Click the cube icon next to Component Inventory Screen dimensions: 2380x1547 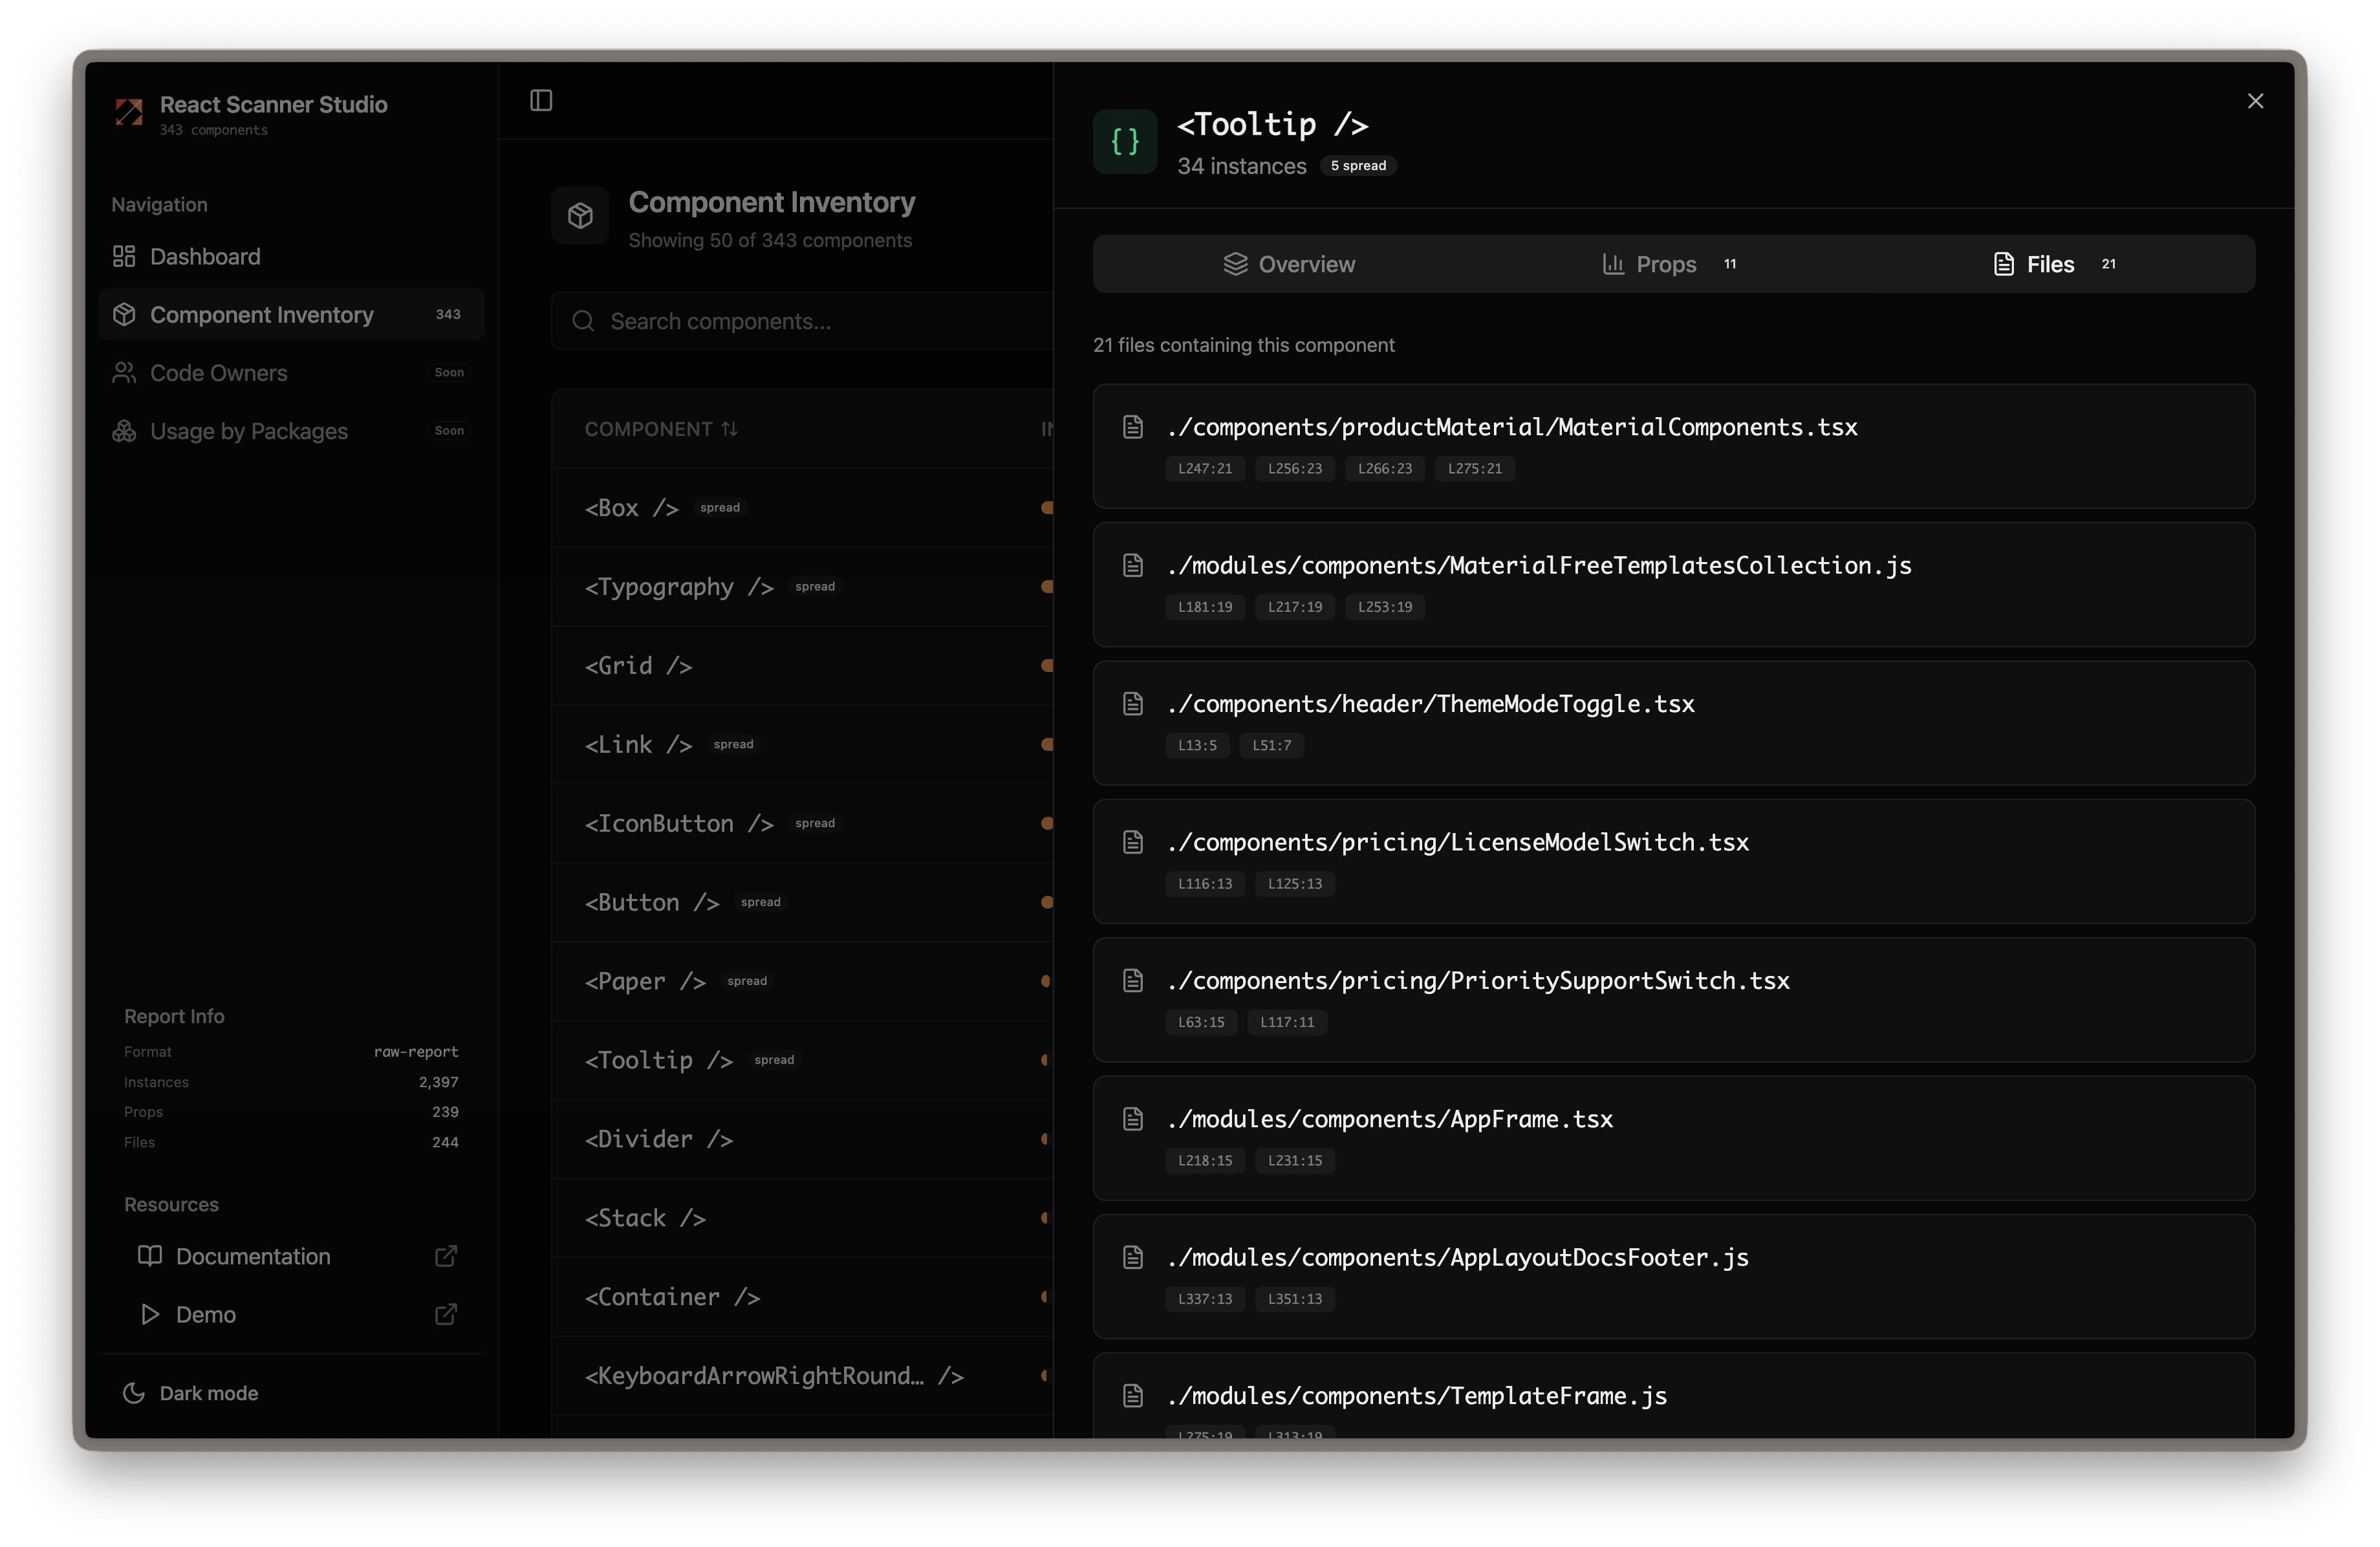click(124, 314)
